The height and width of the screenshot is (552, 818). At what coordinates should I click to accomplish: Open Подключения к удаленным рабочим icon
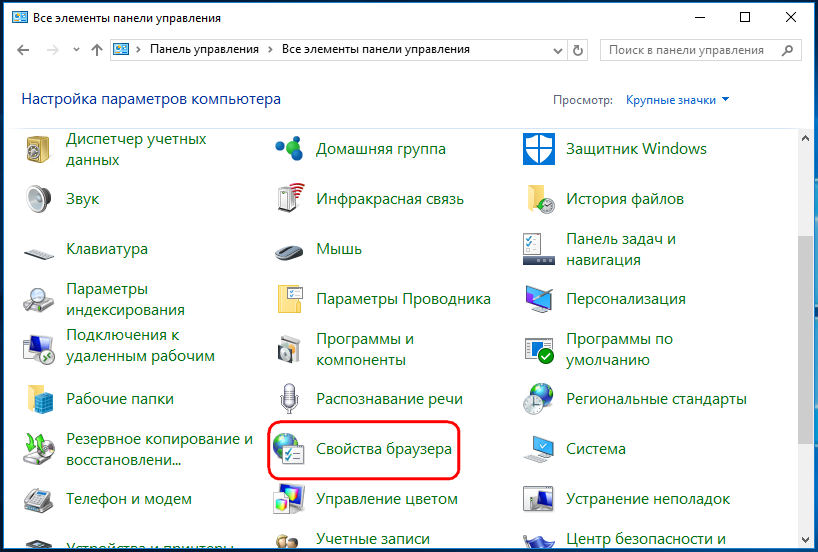pos(38,350)
